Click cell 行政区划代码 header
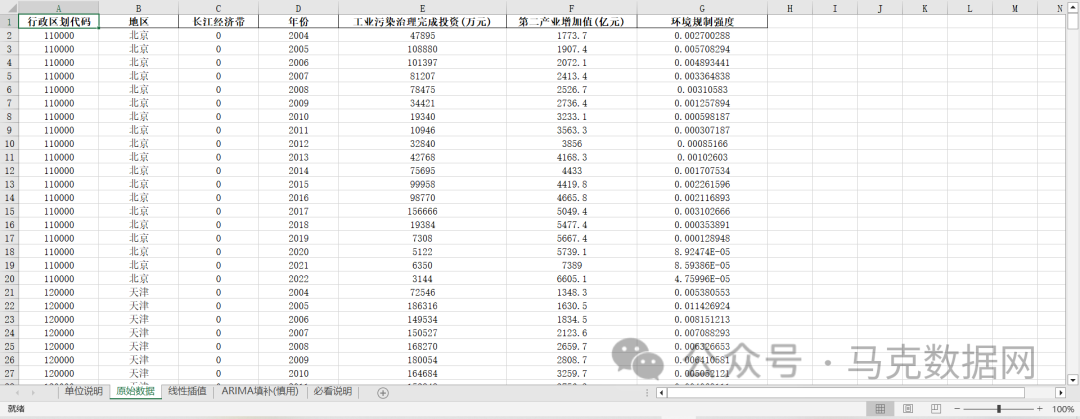Viewport: 1080px width, 419px height. click(58, 21)
